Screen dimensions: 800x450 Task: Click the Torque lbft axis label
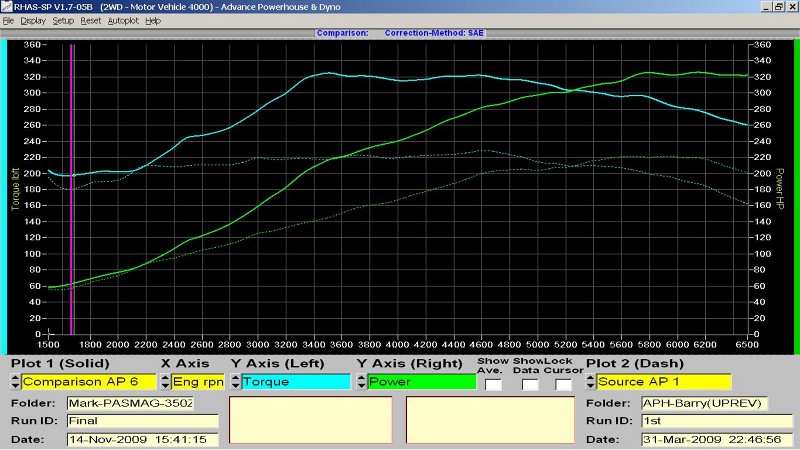(x=15, y=189)
